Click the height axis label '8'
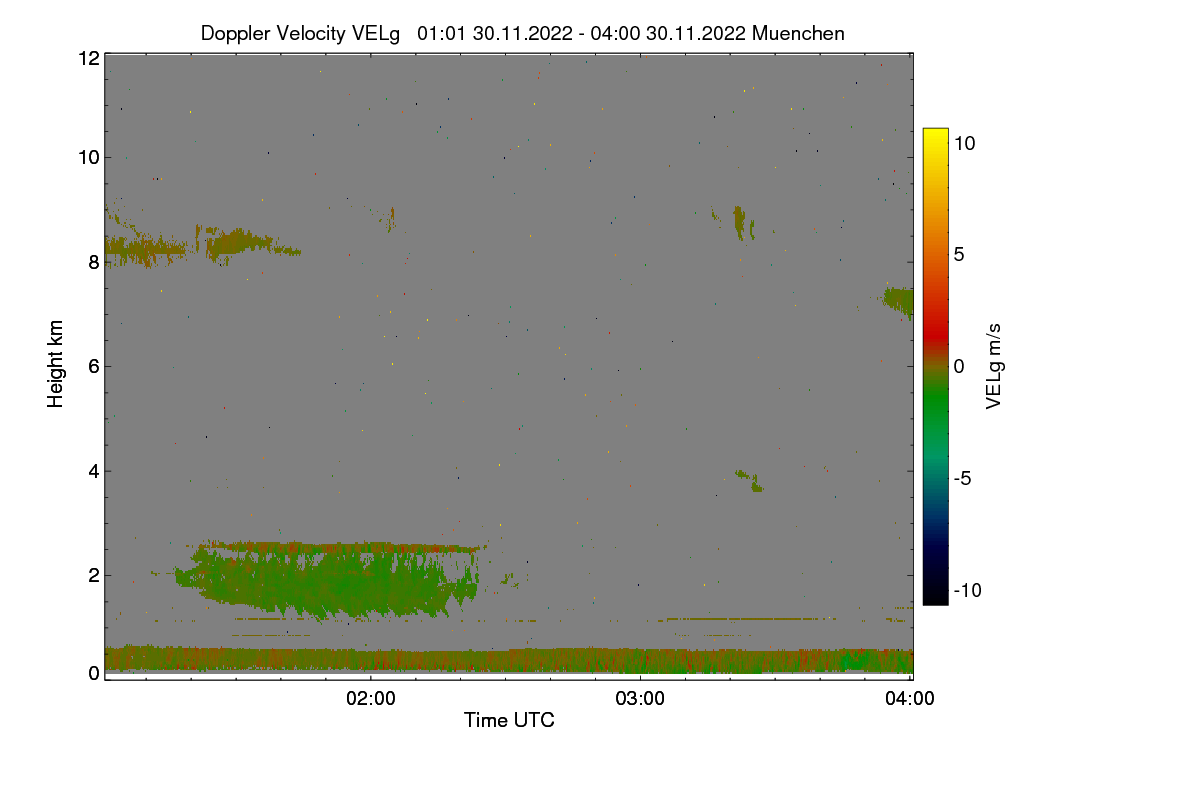This screenshot has height=800, width=1200. (94, 262)
